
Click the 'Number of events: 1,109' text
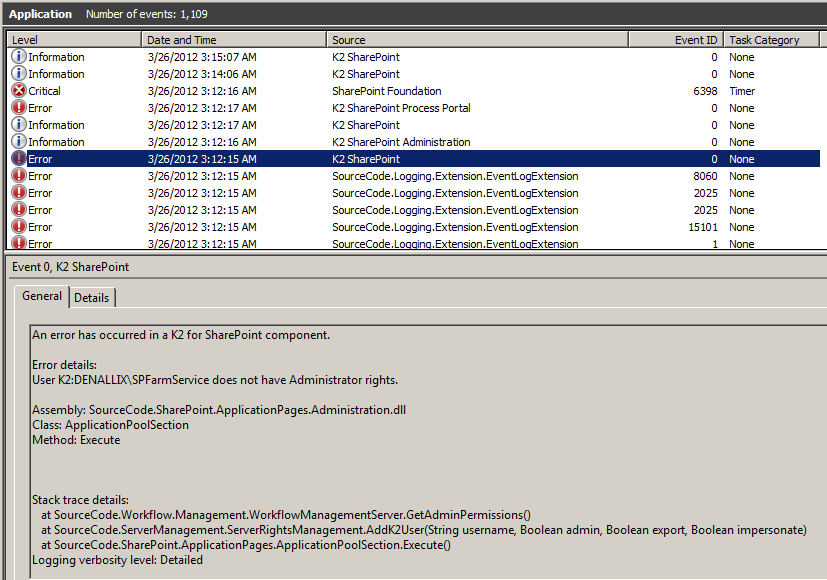[147, 14]
